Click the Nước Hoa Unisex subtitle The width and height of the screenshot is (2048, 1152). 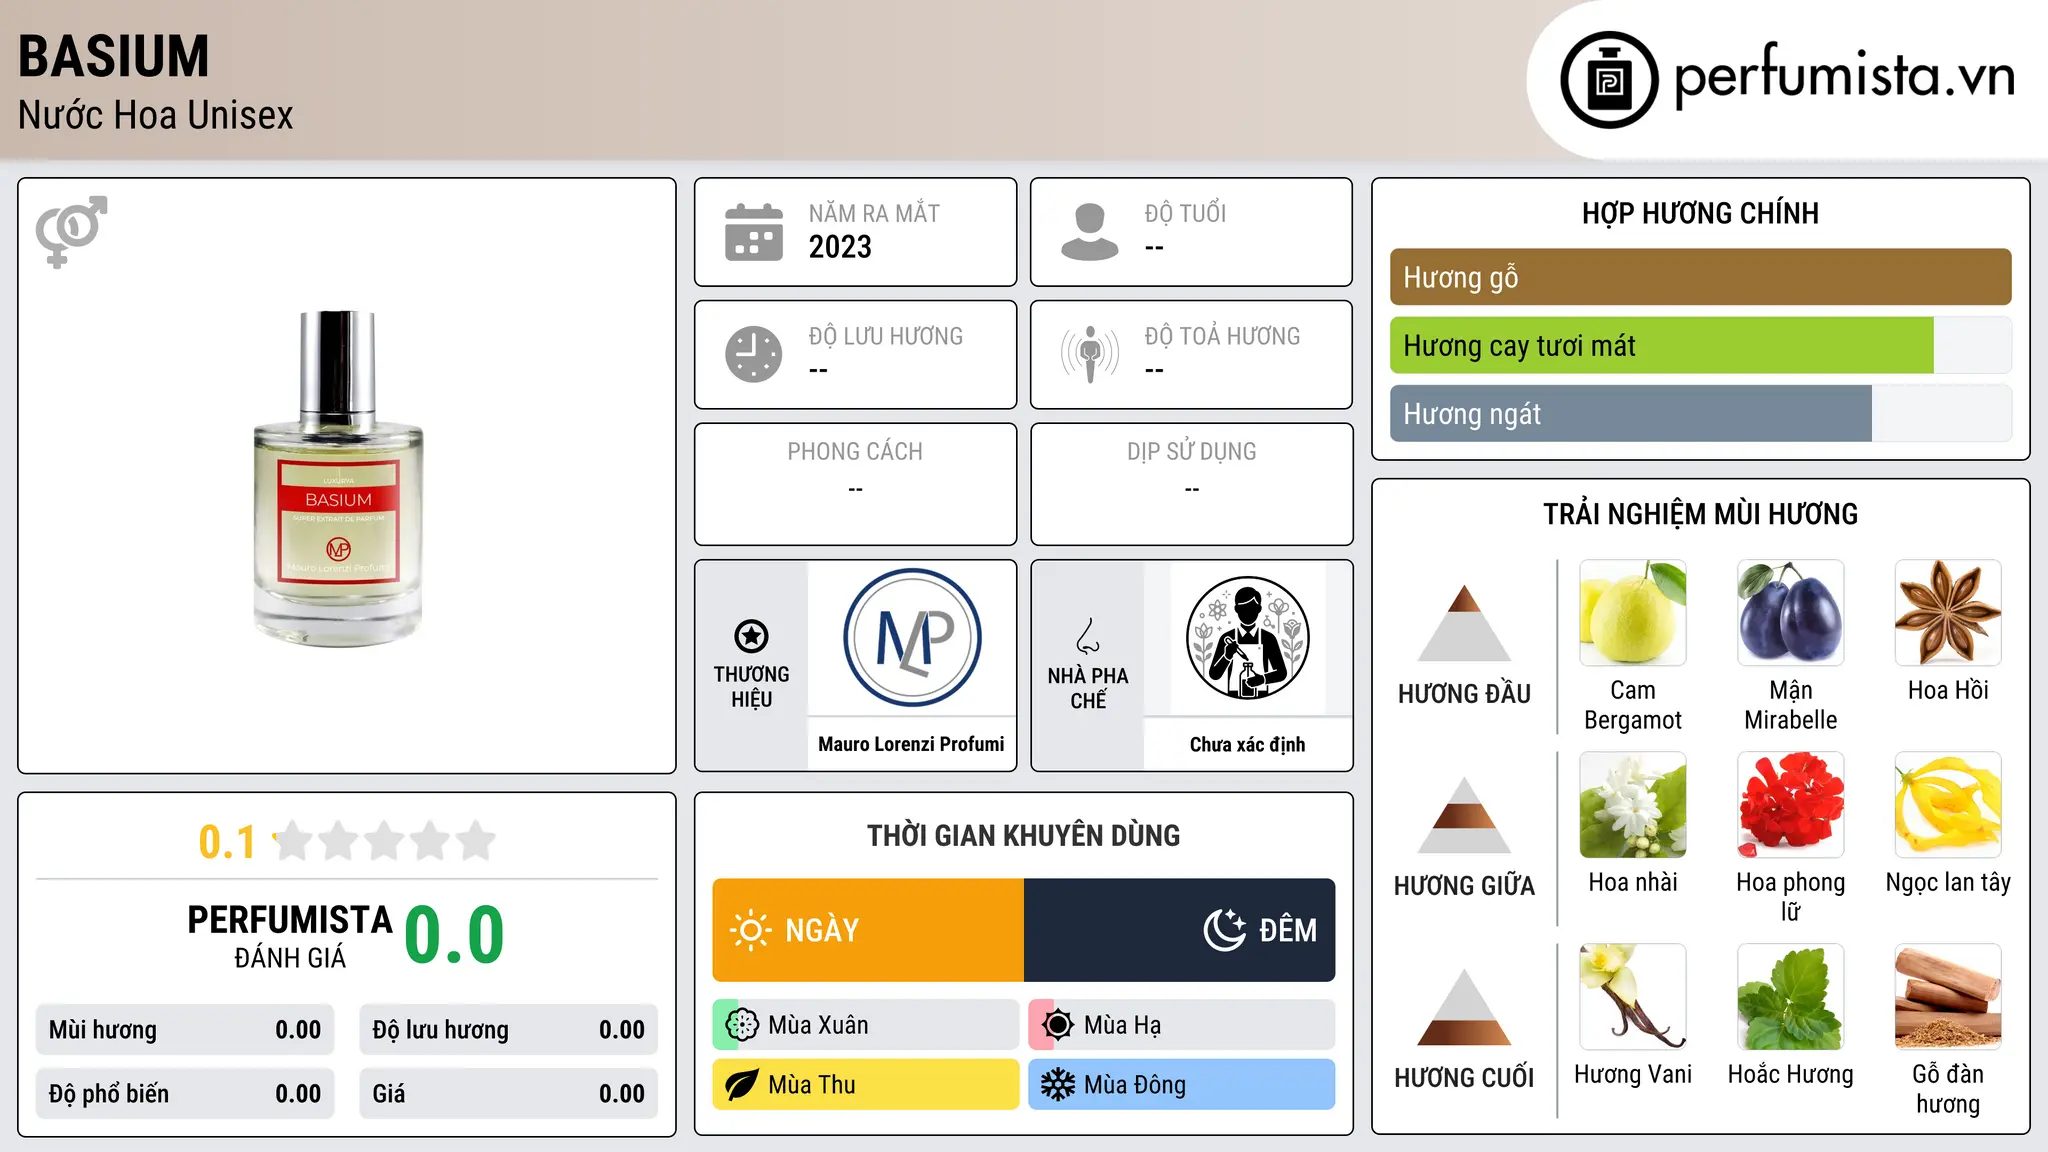tap(156, 116)
